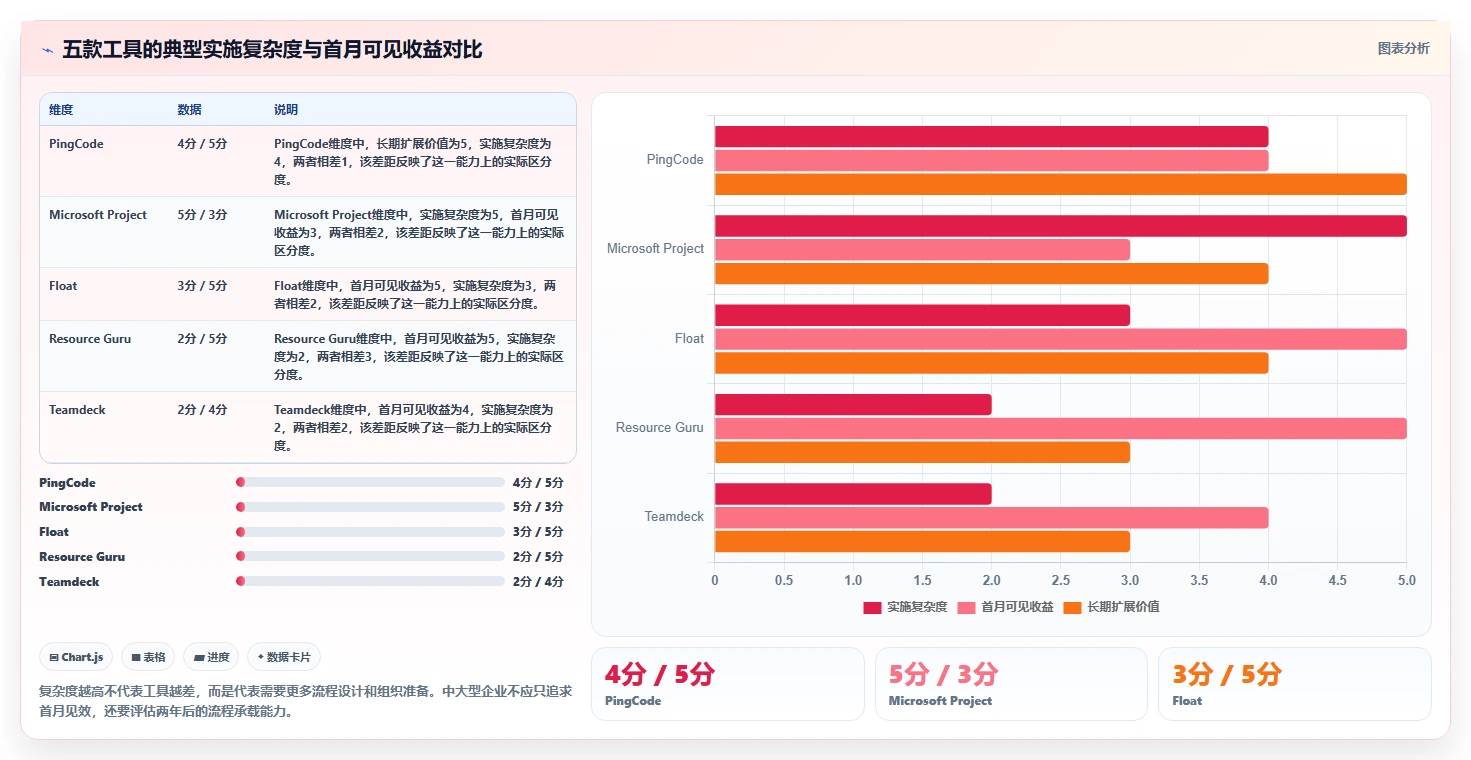This screenshot has width=1471, height=760.
Task: Click Float in the table's first column
Action: [63, 286]
